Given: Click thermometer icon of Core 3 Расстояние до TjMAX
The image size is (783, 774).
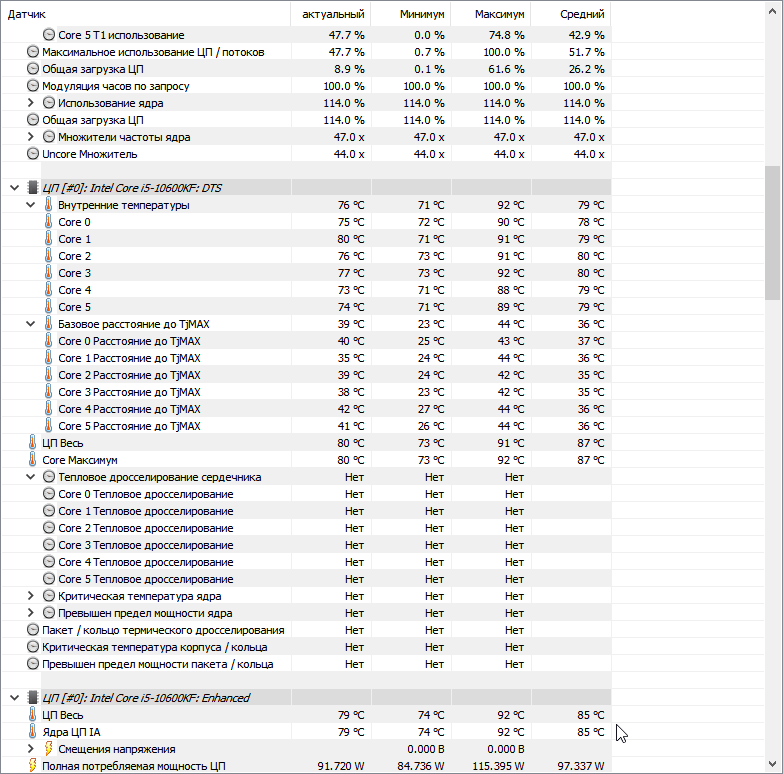Looking at the screenshot, I should [48, 391].
